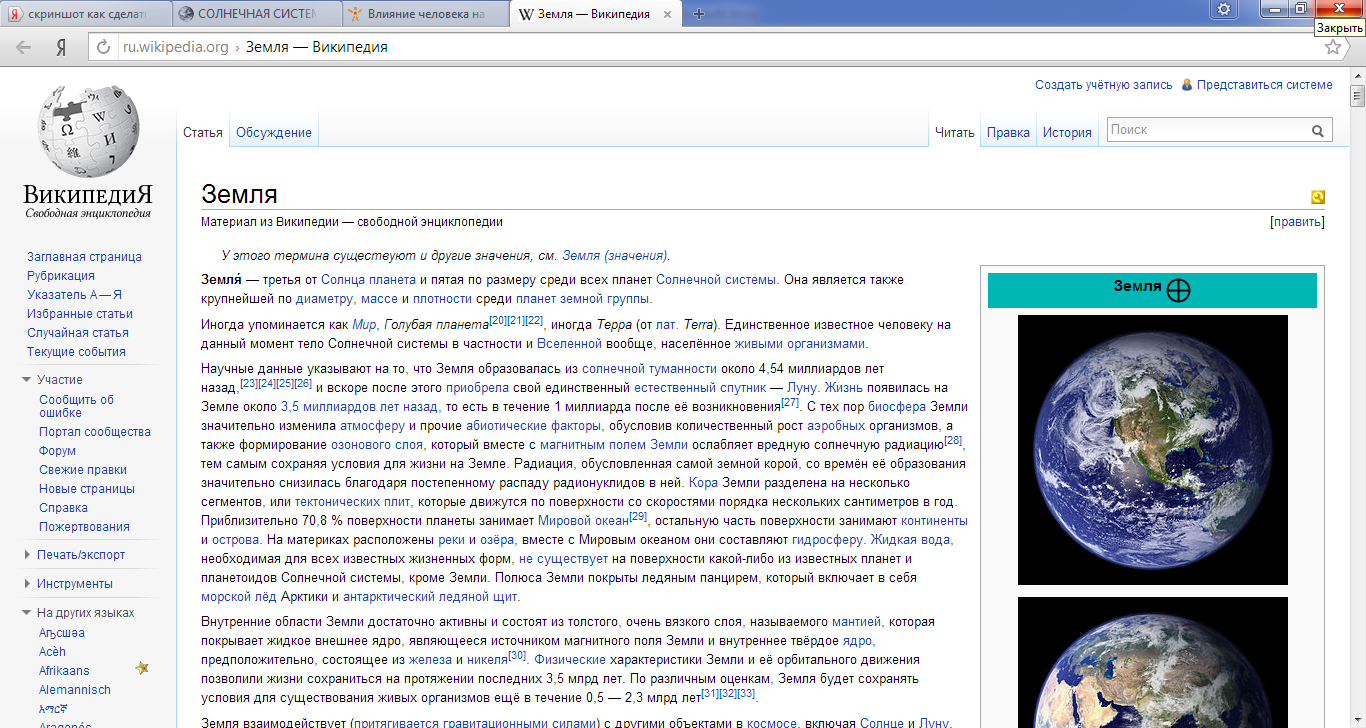The image size is (1366, 728).
Task: Open Свежие правки sidebar link
Action: 83,470
